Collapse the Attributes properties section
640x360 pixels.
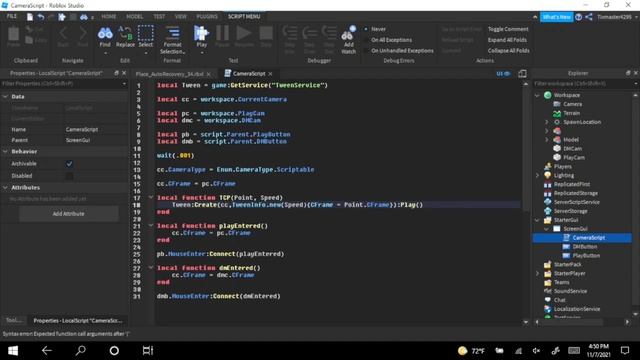(x=5, y=188)
